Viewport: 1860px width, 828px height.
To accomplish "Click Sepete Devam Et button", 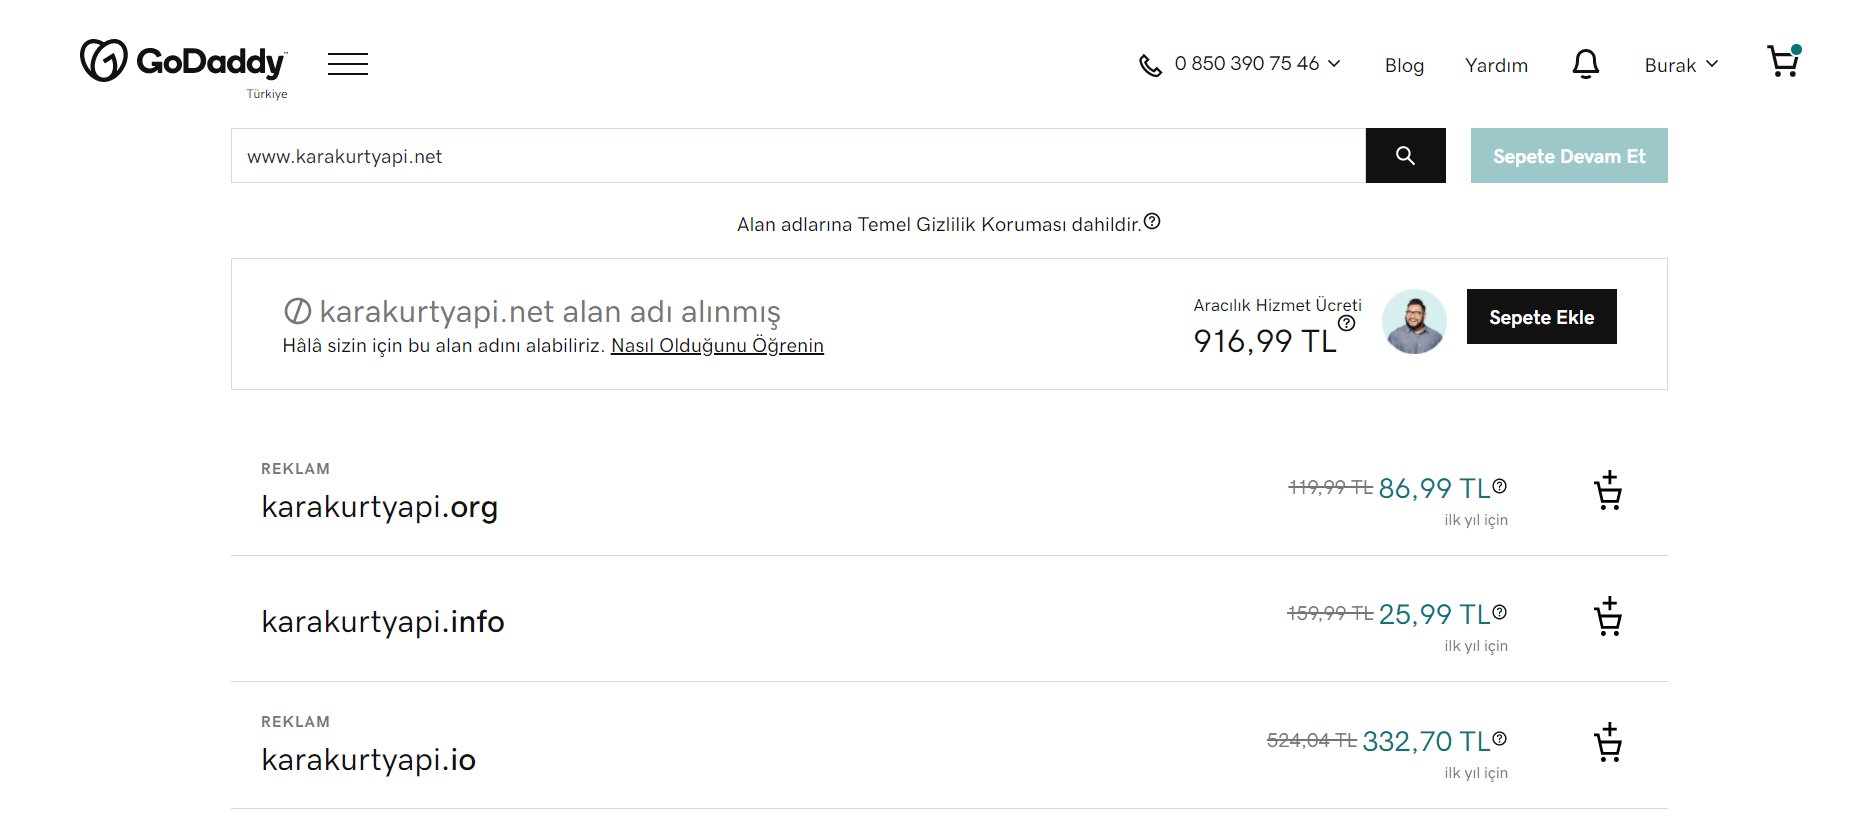I will [x=1569, y=155].
